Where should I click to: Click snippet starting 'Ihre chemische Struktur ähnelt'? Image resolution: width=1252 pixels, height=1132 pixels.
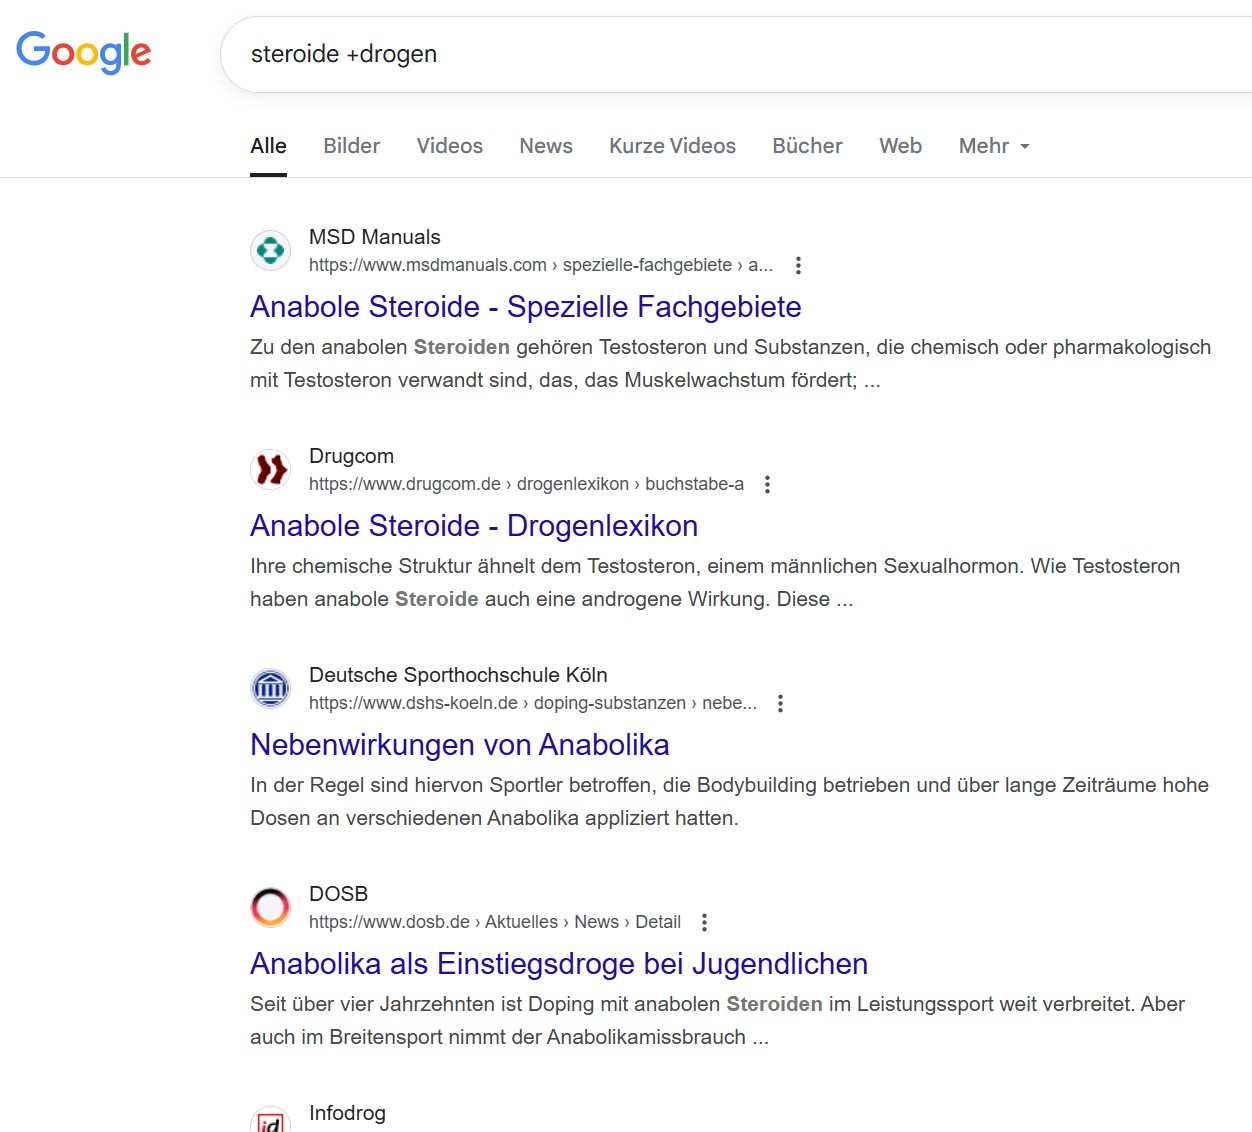click(715, 583)
